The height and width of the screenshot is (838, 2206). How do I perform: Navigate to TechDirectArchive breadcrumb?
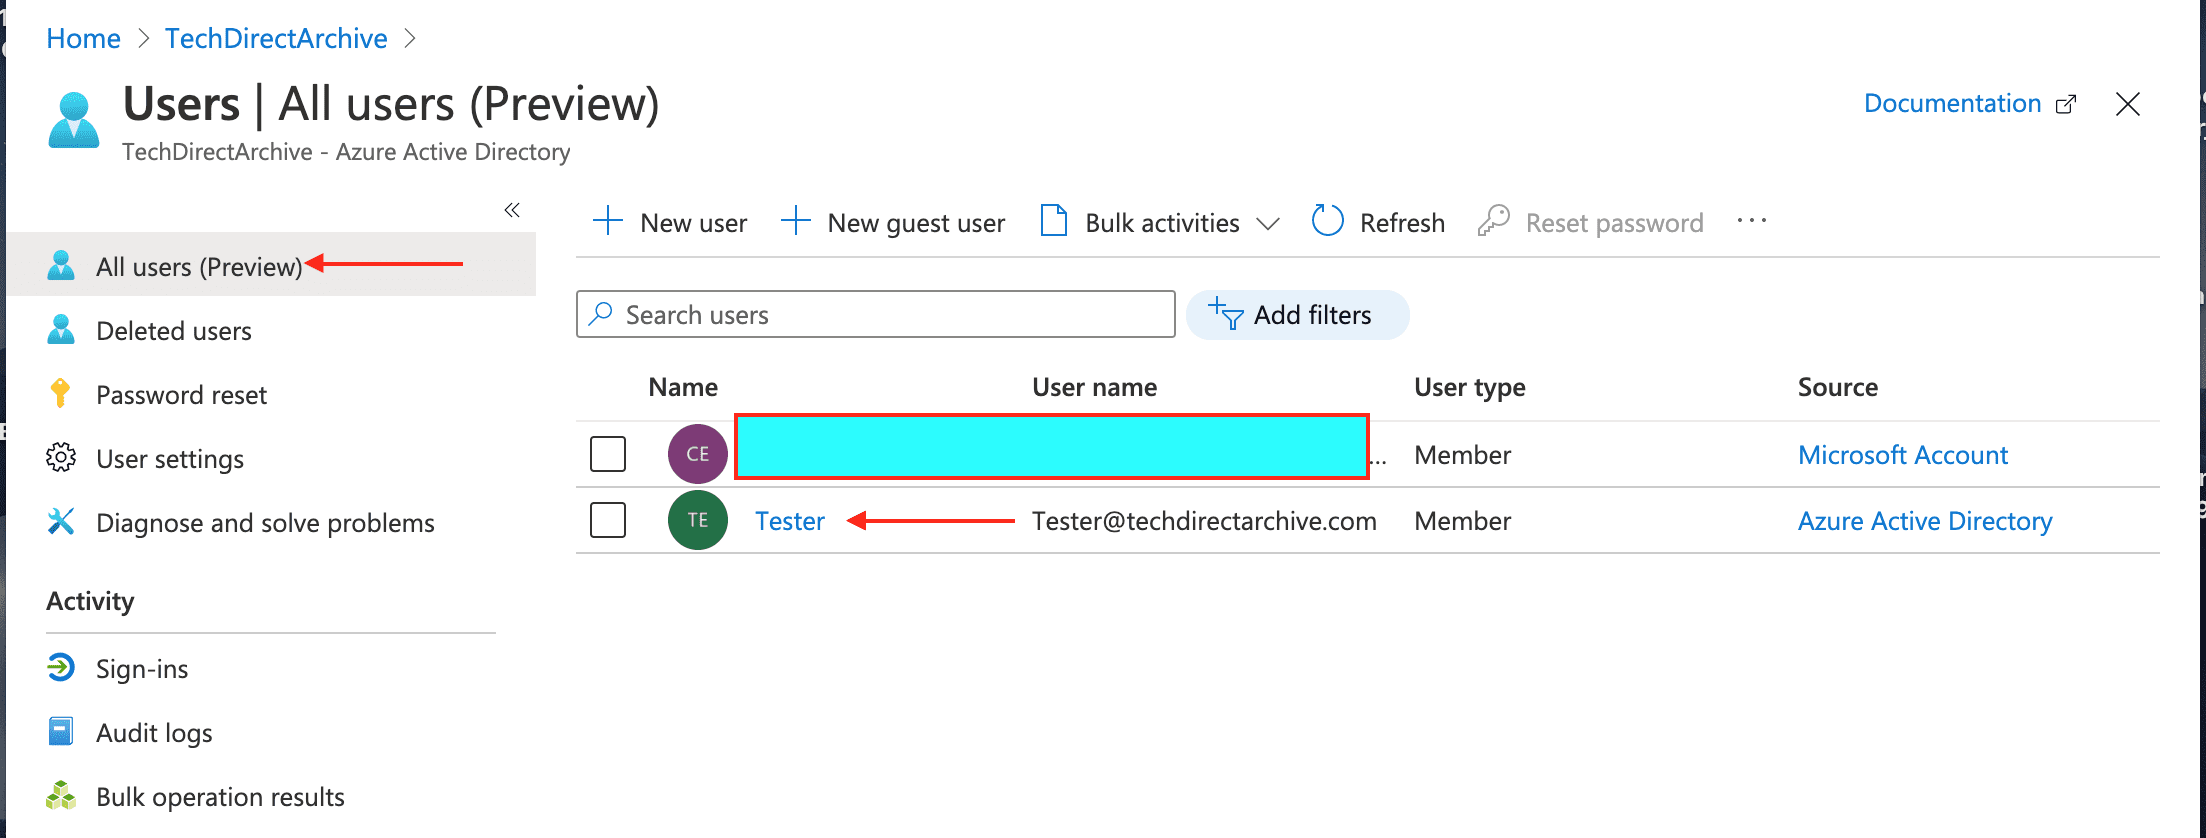pos(276,38)
